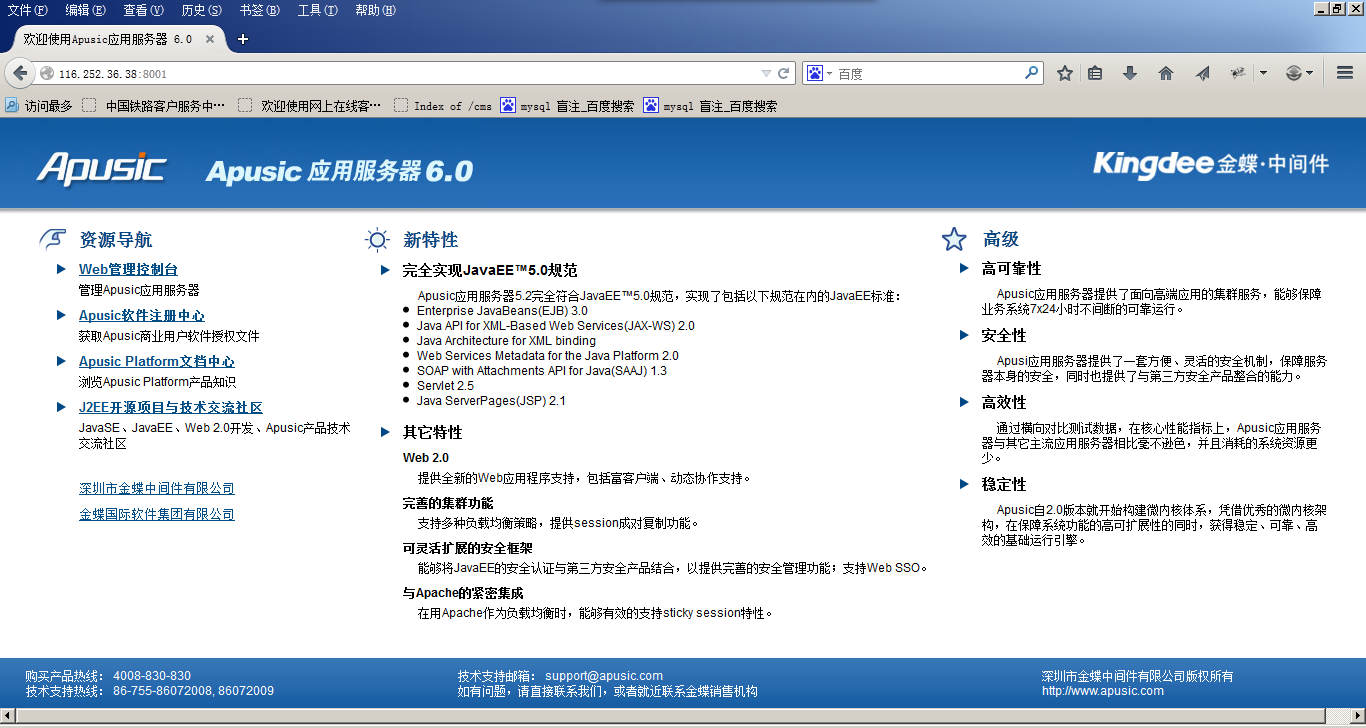Click the Servlet 2.5 list item

pos(445,386)
